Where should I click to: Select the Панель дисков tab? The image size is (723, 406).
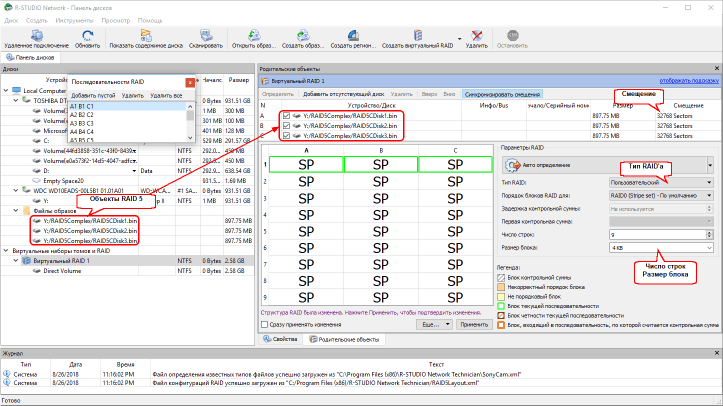(x=30, y=58)
